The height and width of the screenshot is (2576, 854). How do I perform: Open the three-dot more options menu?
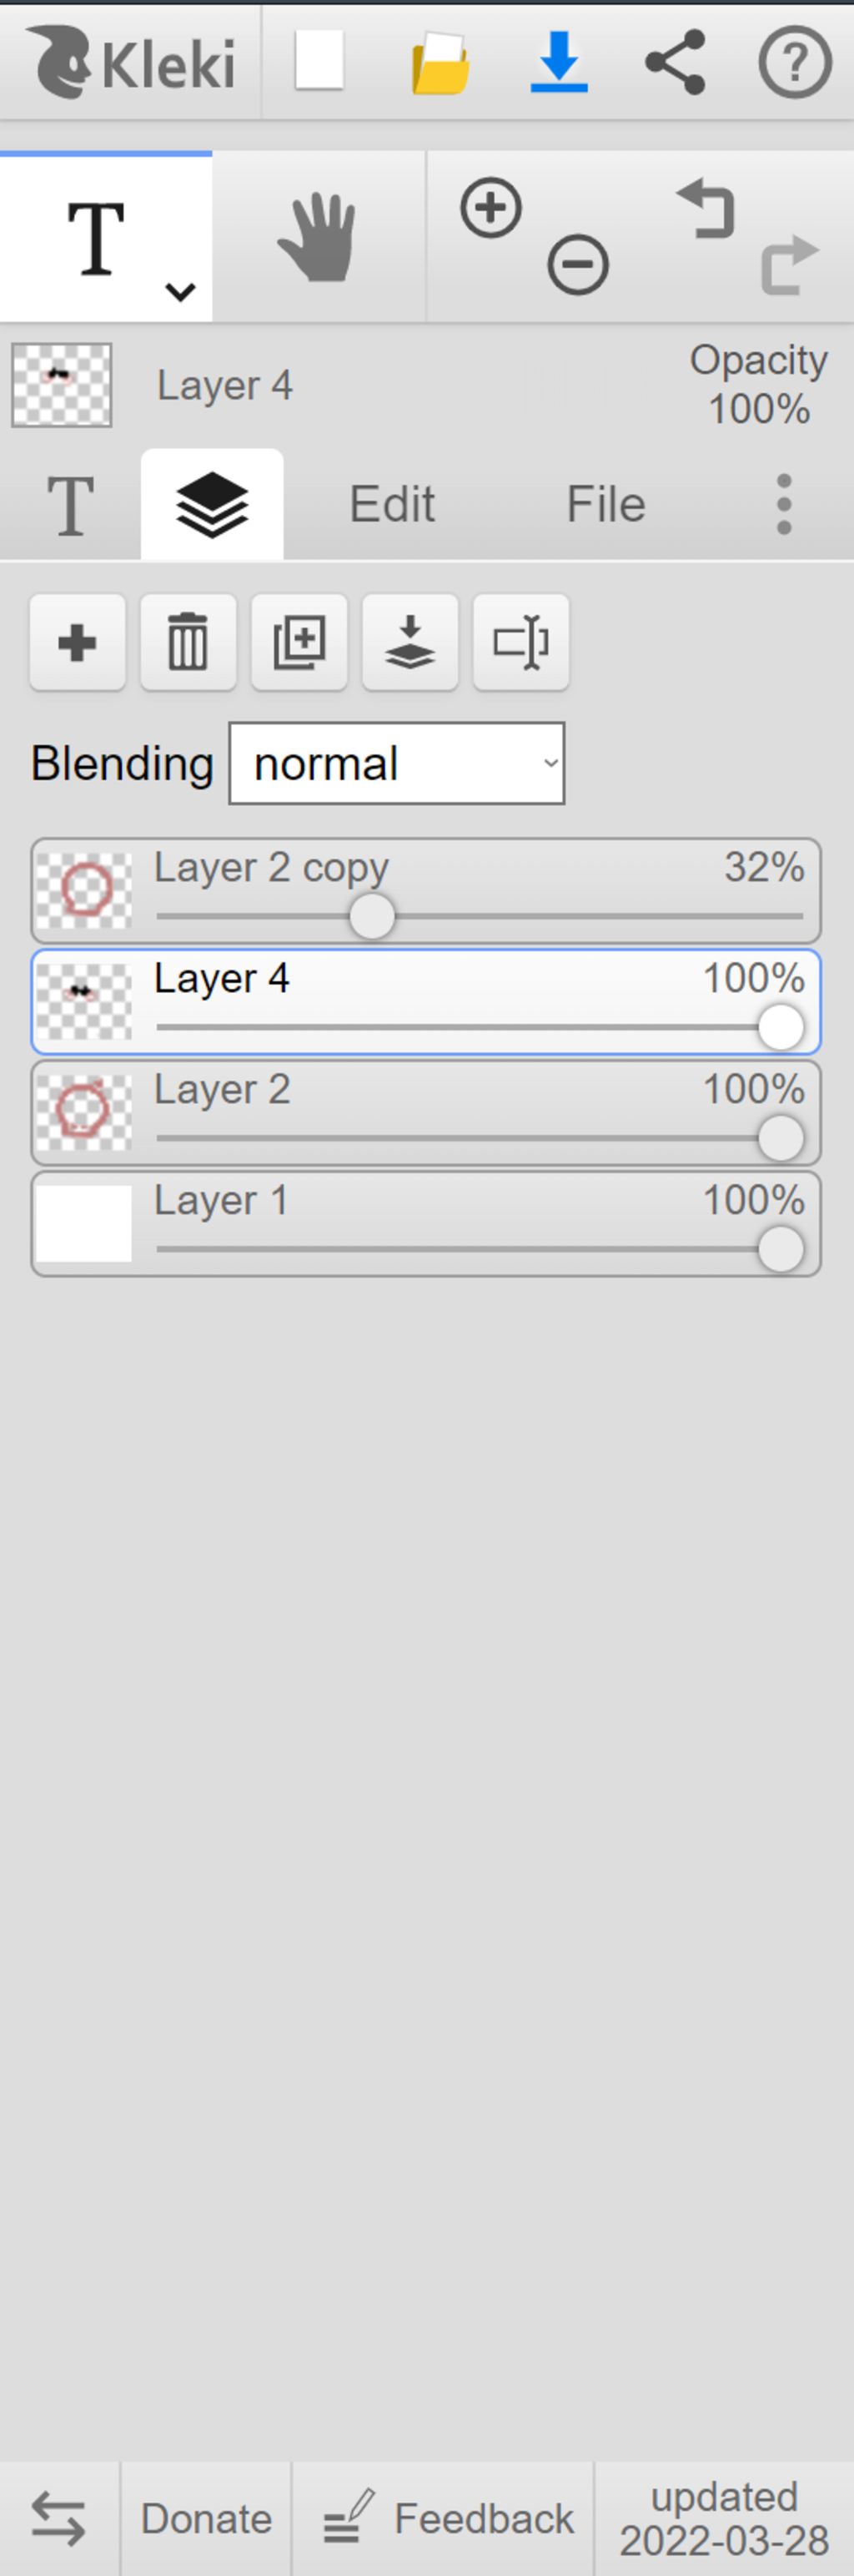click(784, 504)
